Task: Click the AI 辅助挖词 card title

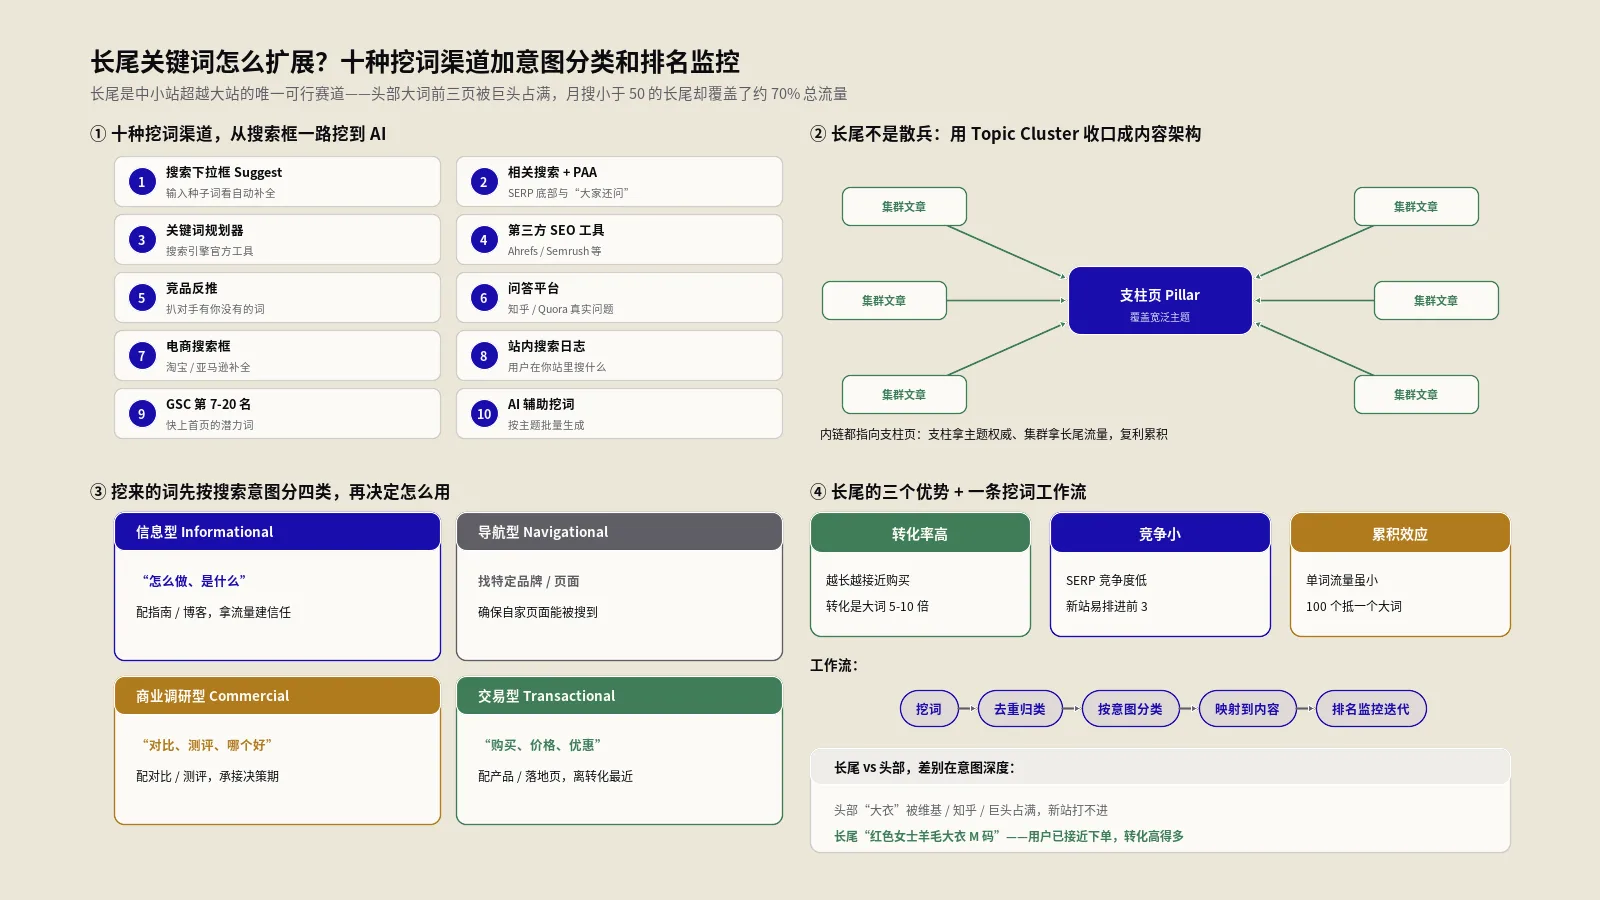Action: pos(541,404)
